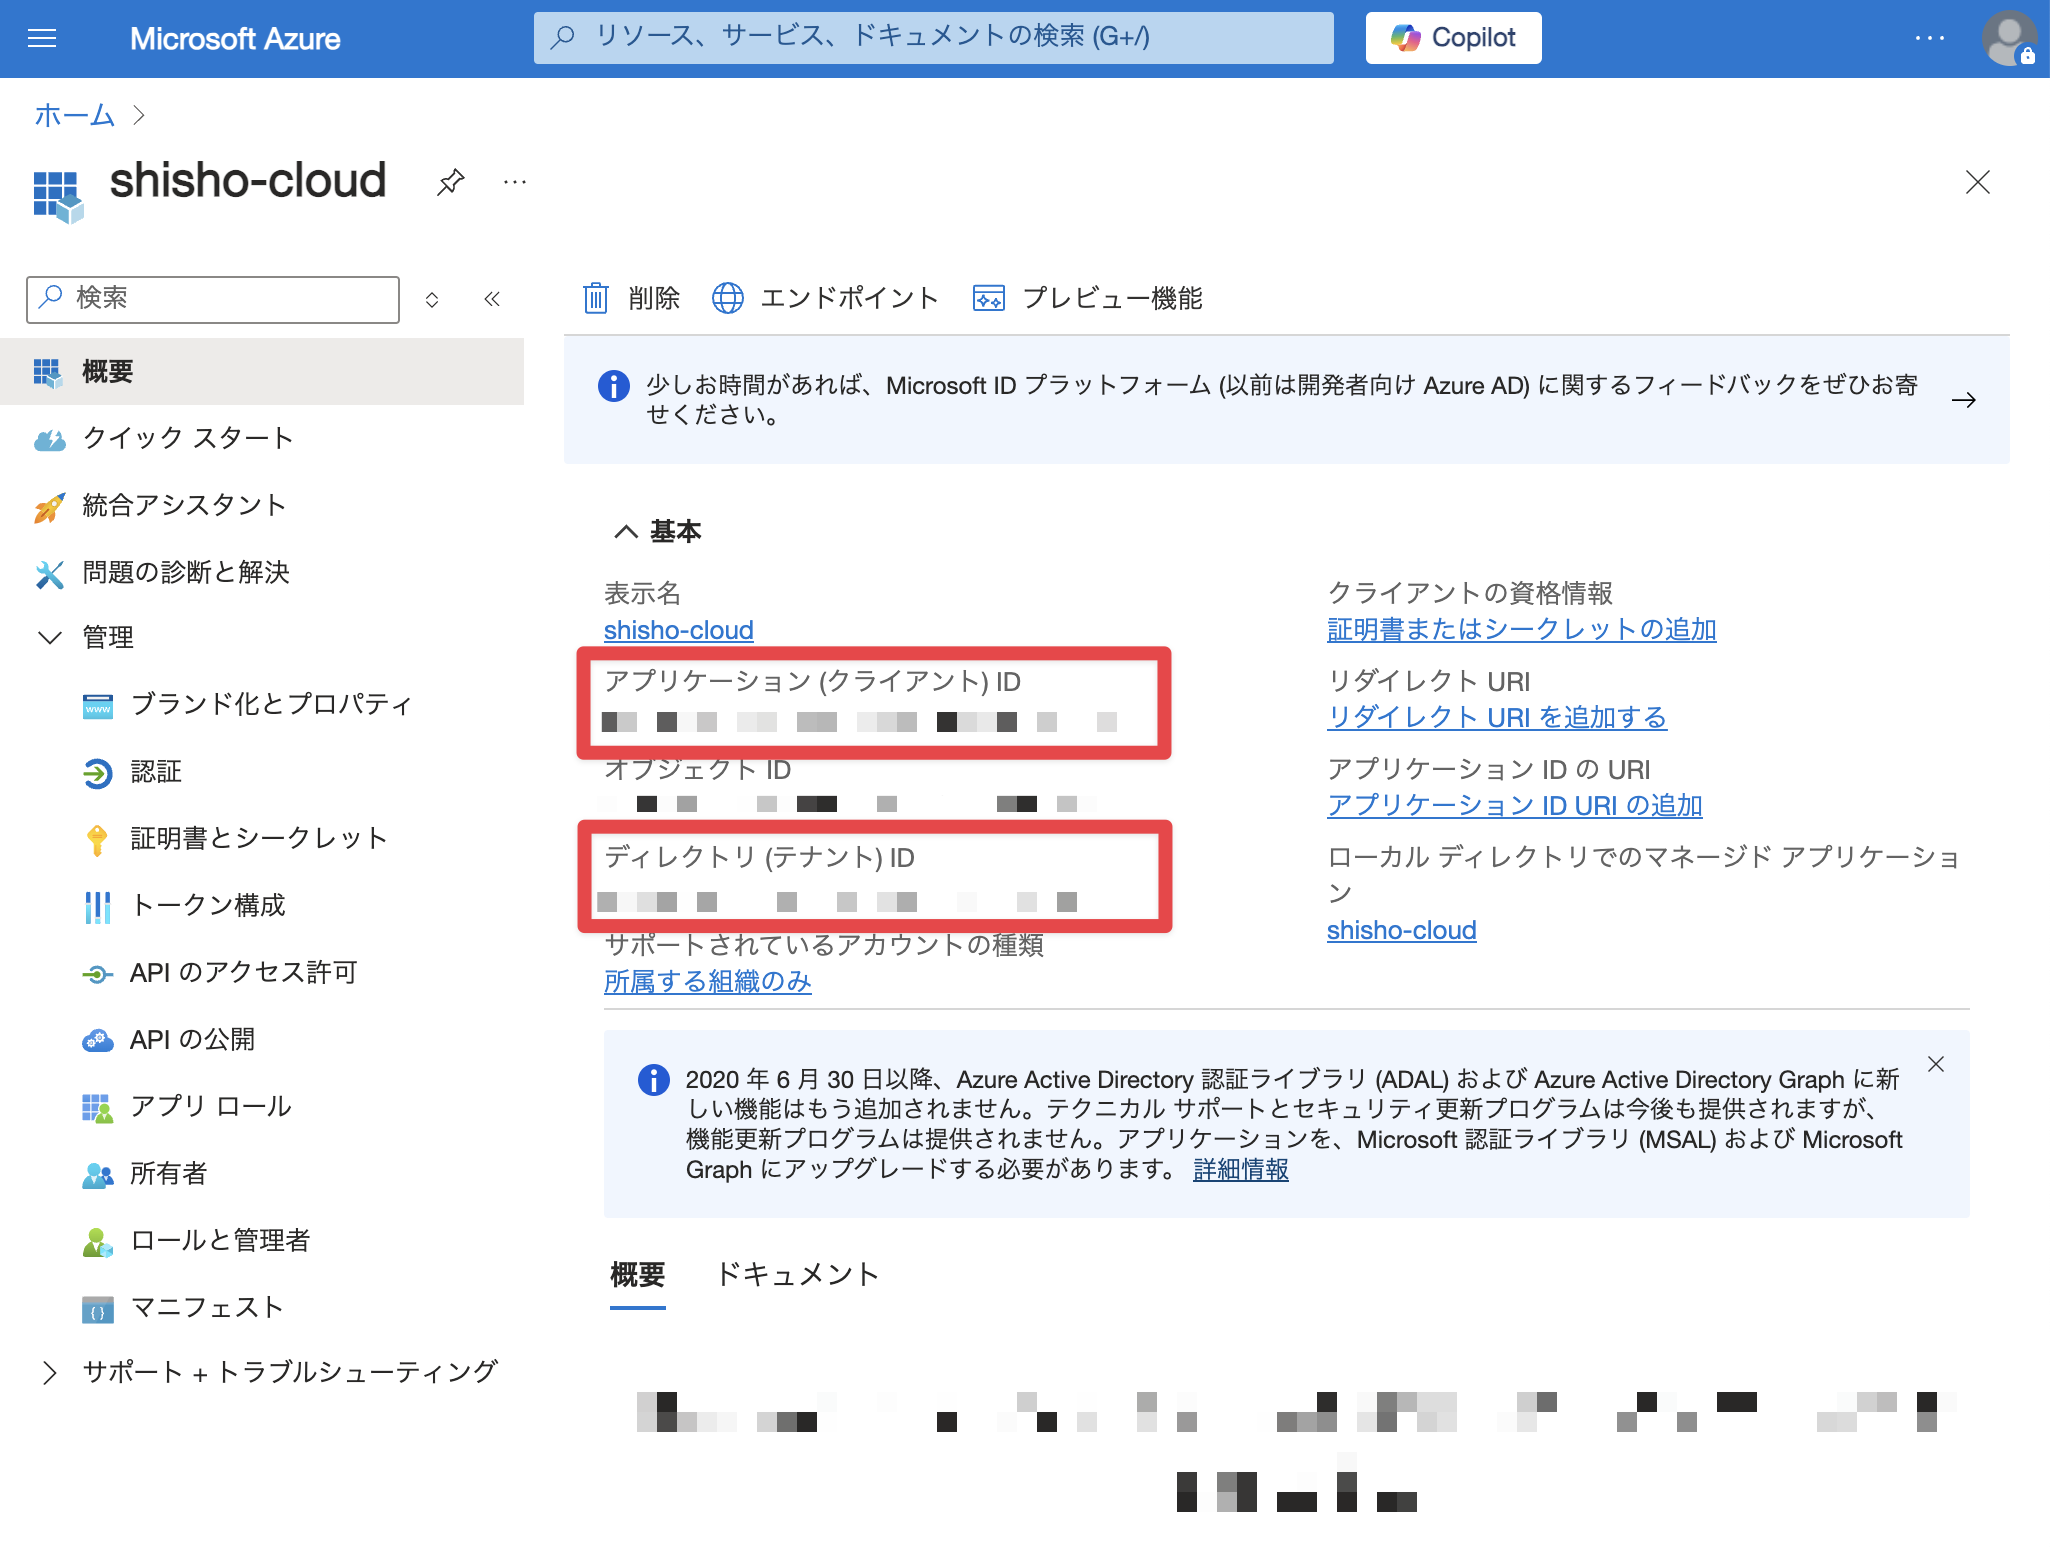
Task: Dismiss the ADAL notice banner
Action: click(x=1936, y=1064)
